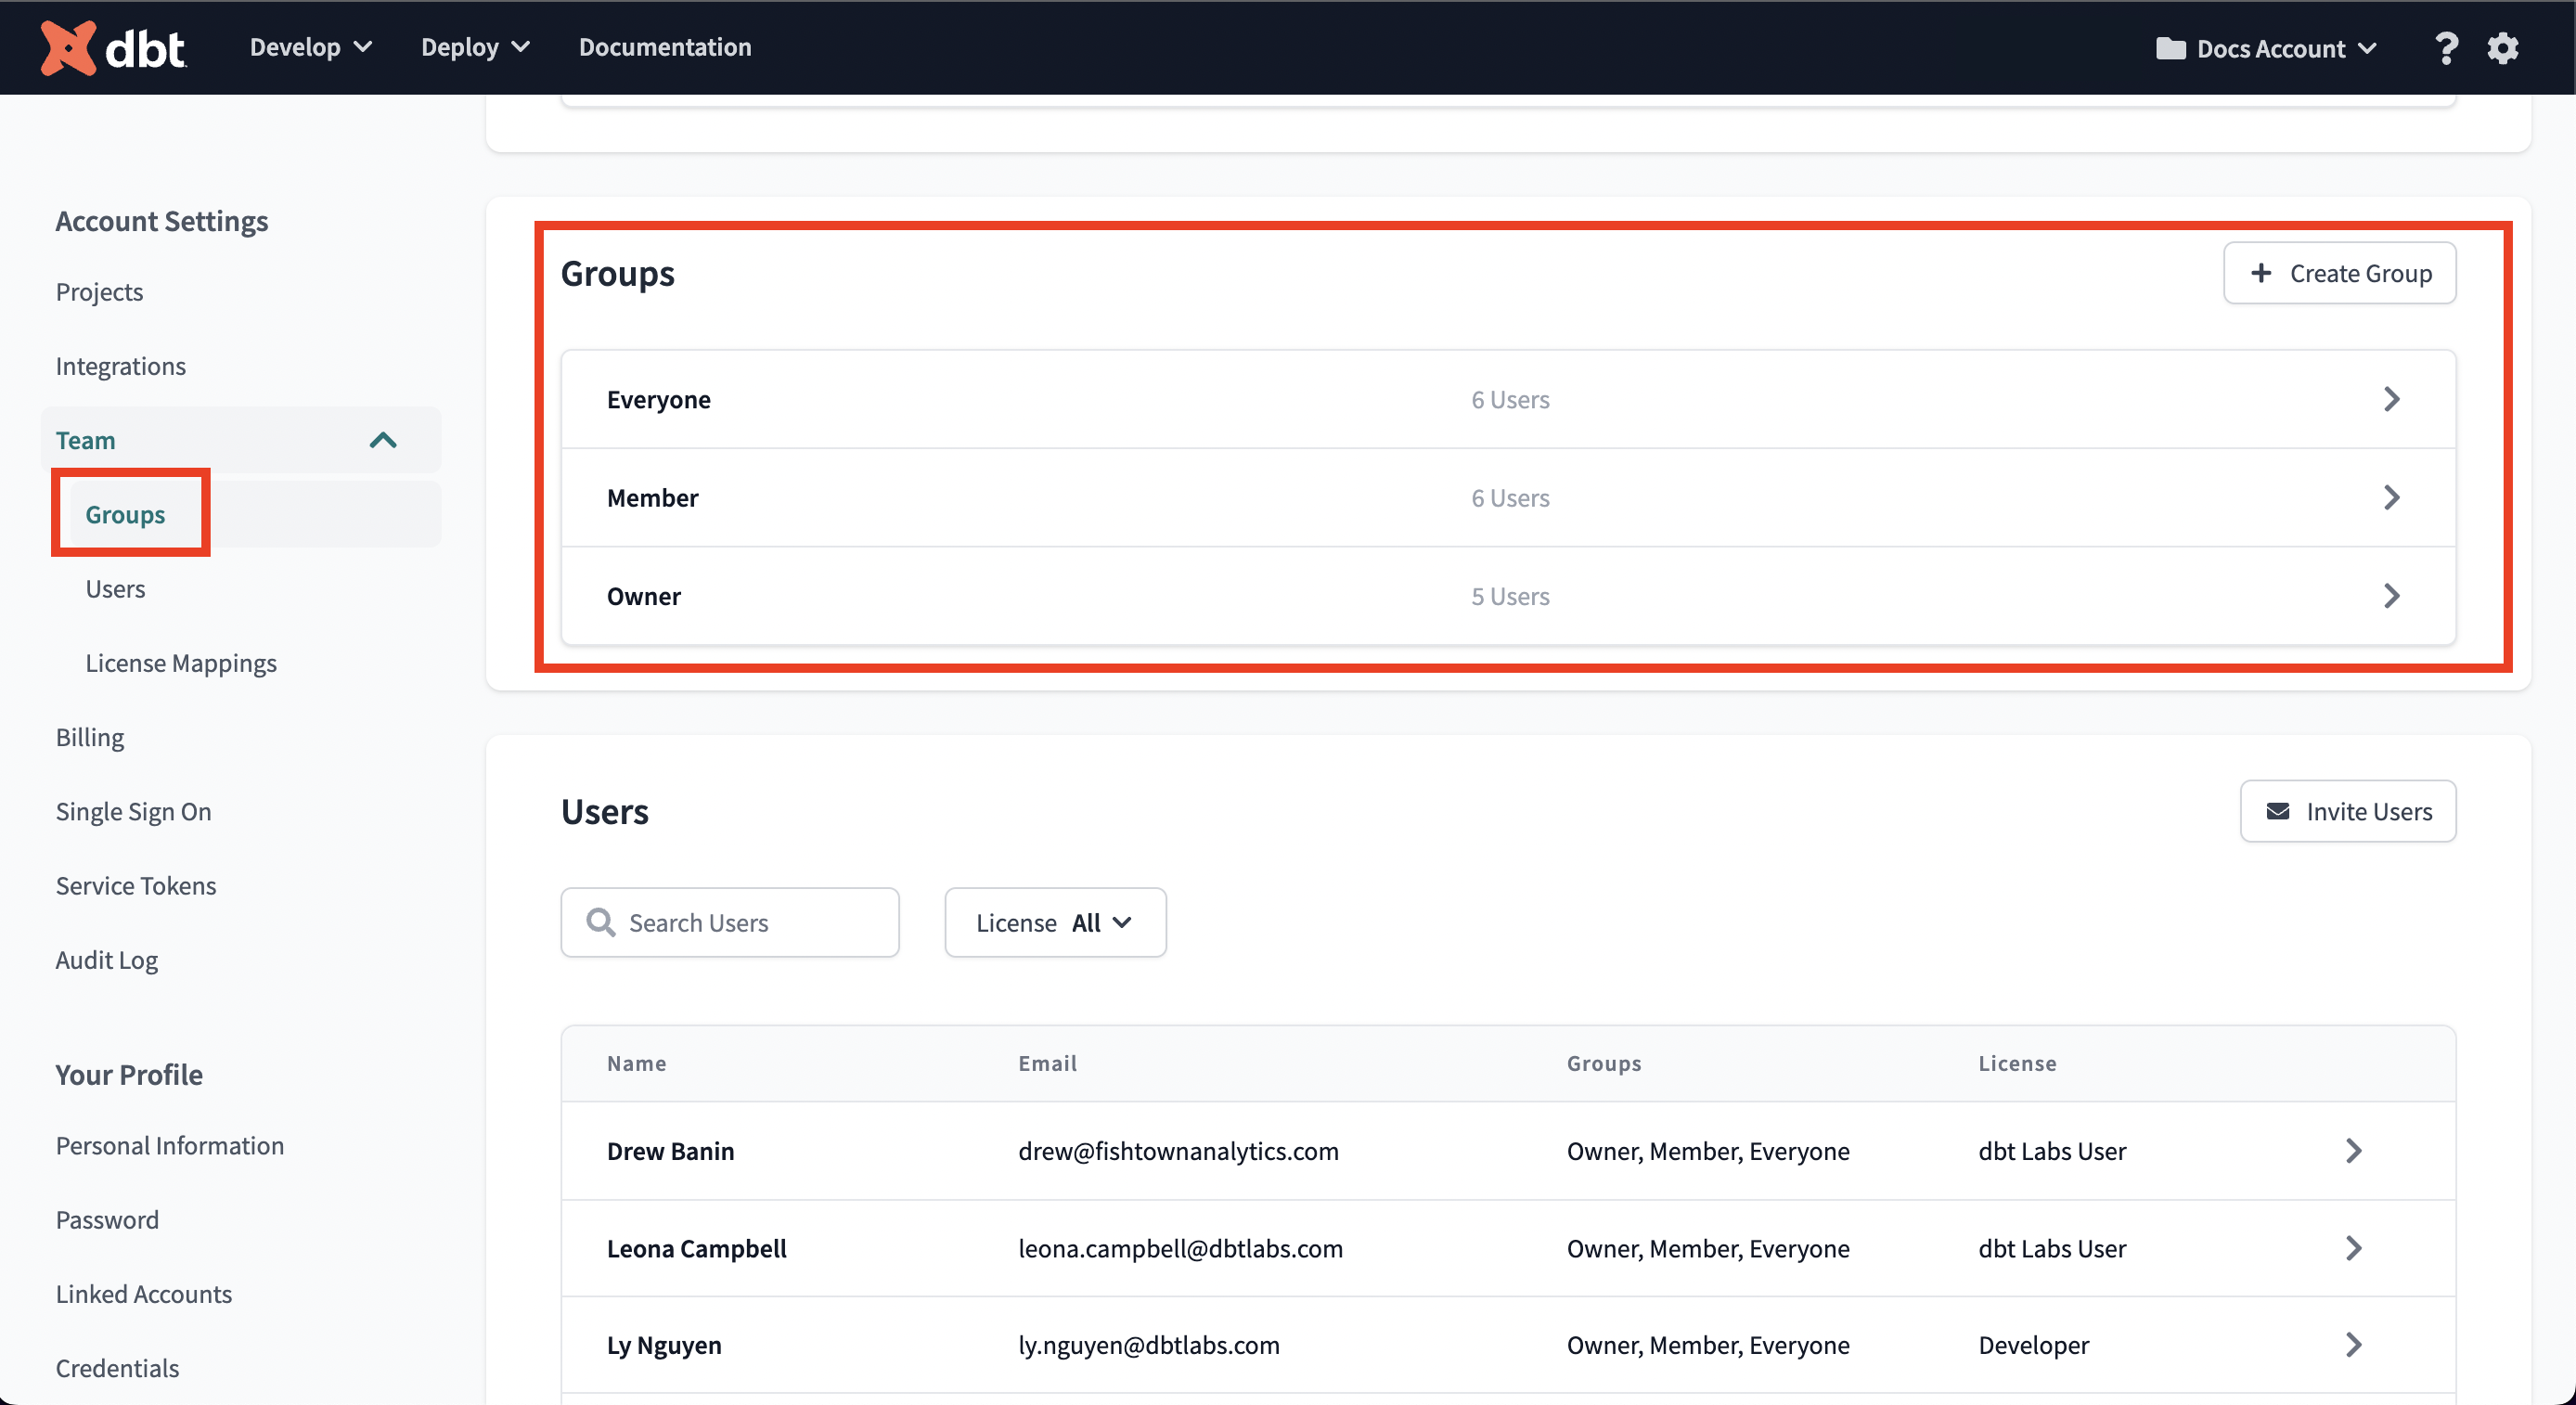Open the Develop dropdown menu

pyautogui.click(x=313, y=46)
